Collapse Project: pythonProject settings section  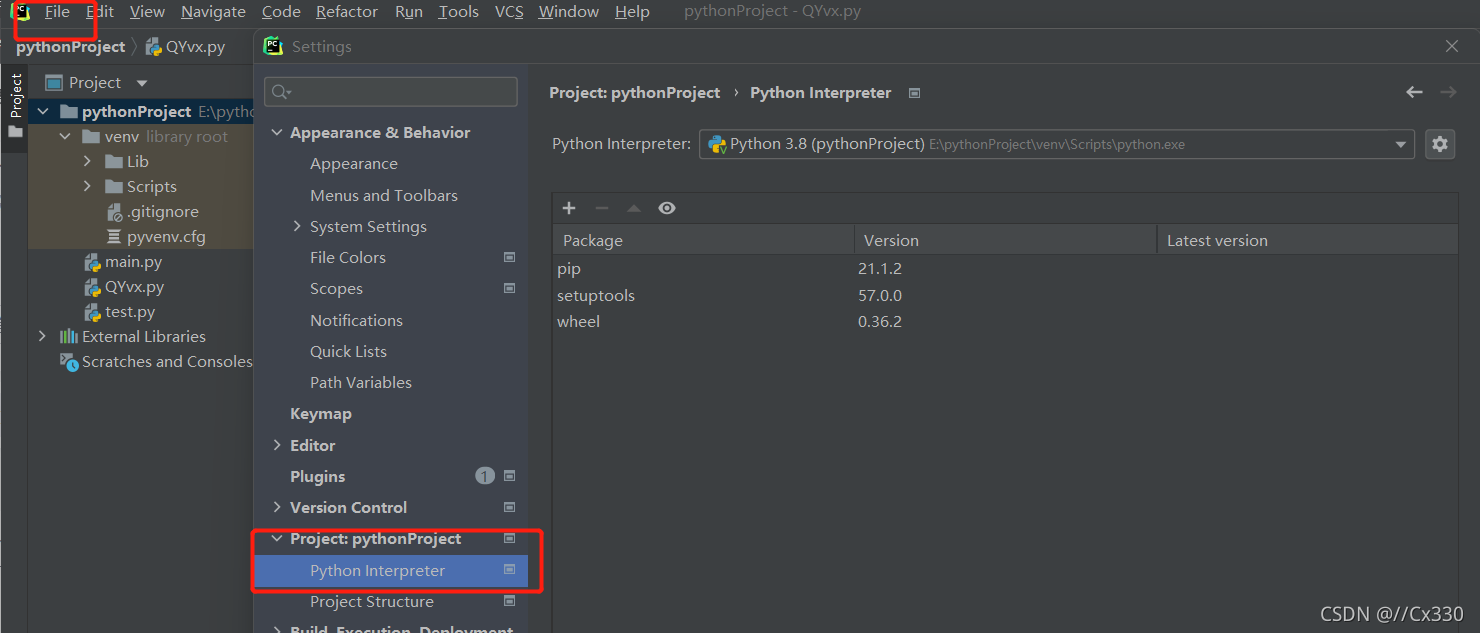277,539
